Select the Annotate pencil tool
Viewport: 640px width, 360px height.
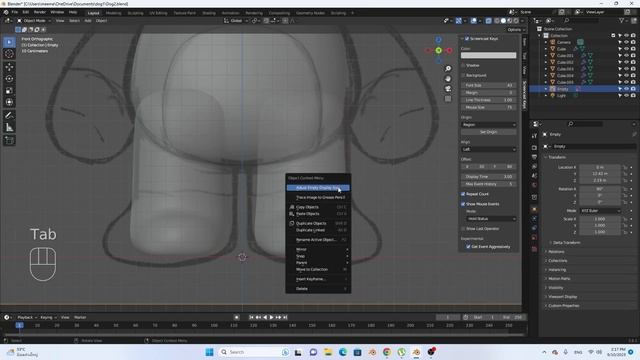pos(9,116)
